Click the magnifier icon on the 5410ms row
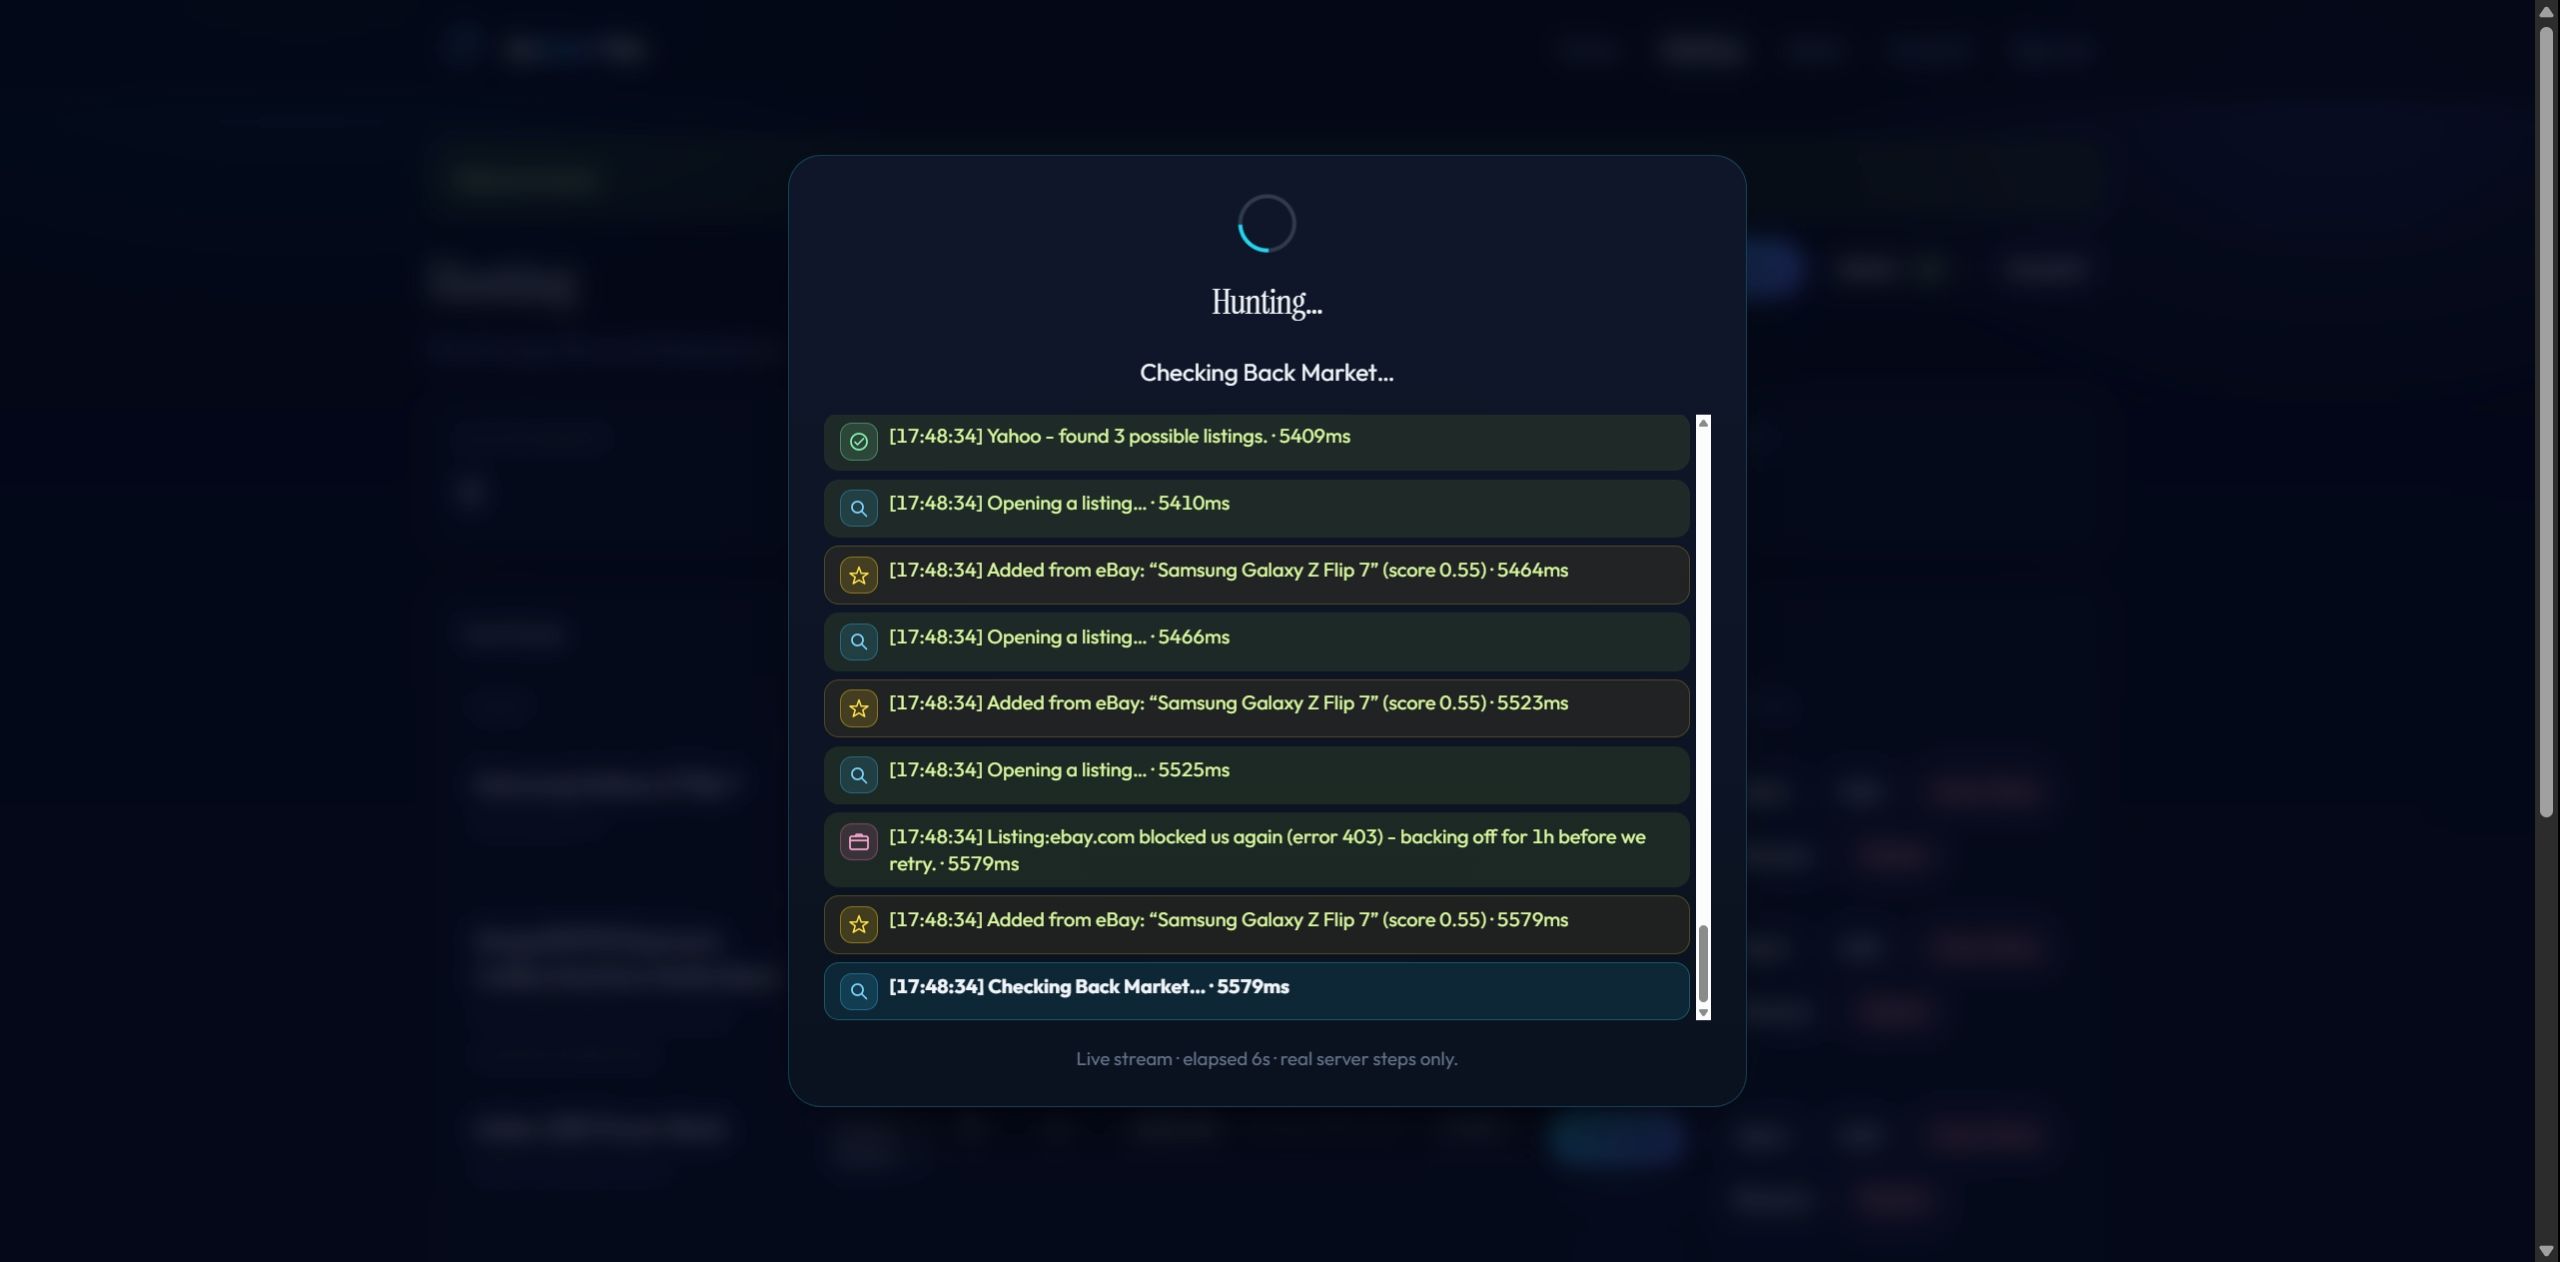 click(x=858, y=508)
